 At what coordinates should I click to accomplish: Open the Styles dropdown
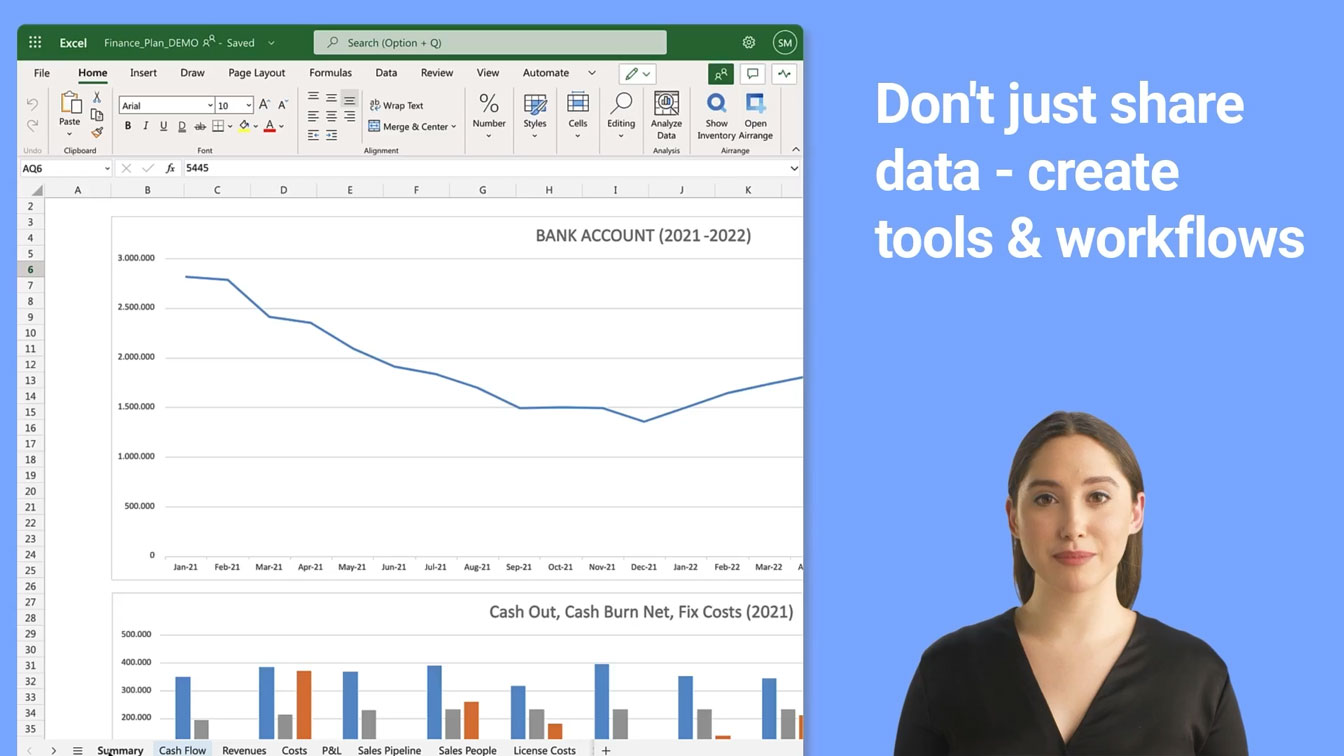point(535,112)
